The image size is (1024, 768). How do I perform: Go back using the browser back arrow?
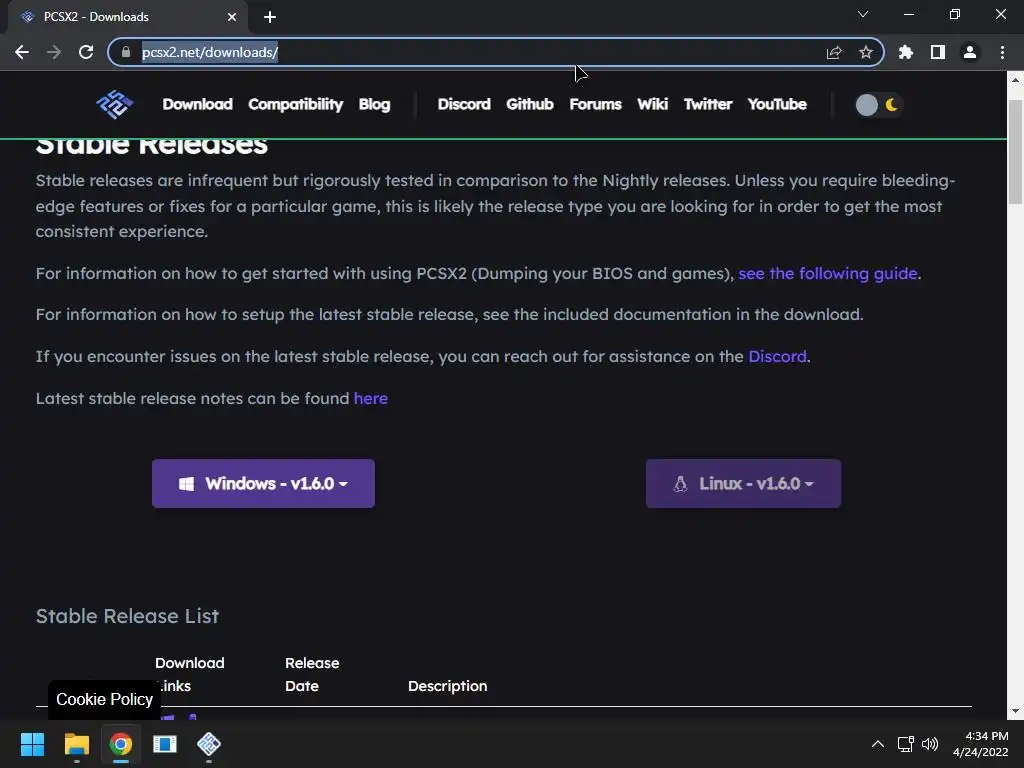22,52
